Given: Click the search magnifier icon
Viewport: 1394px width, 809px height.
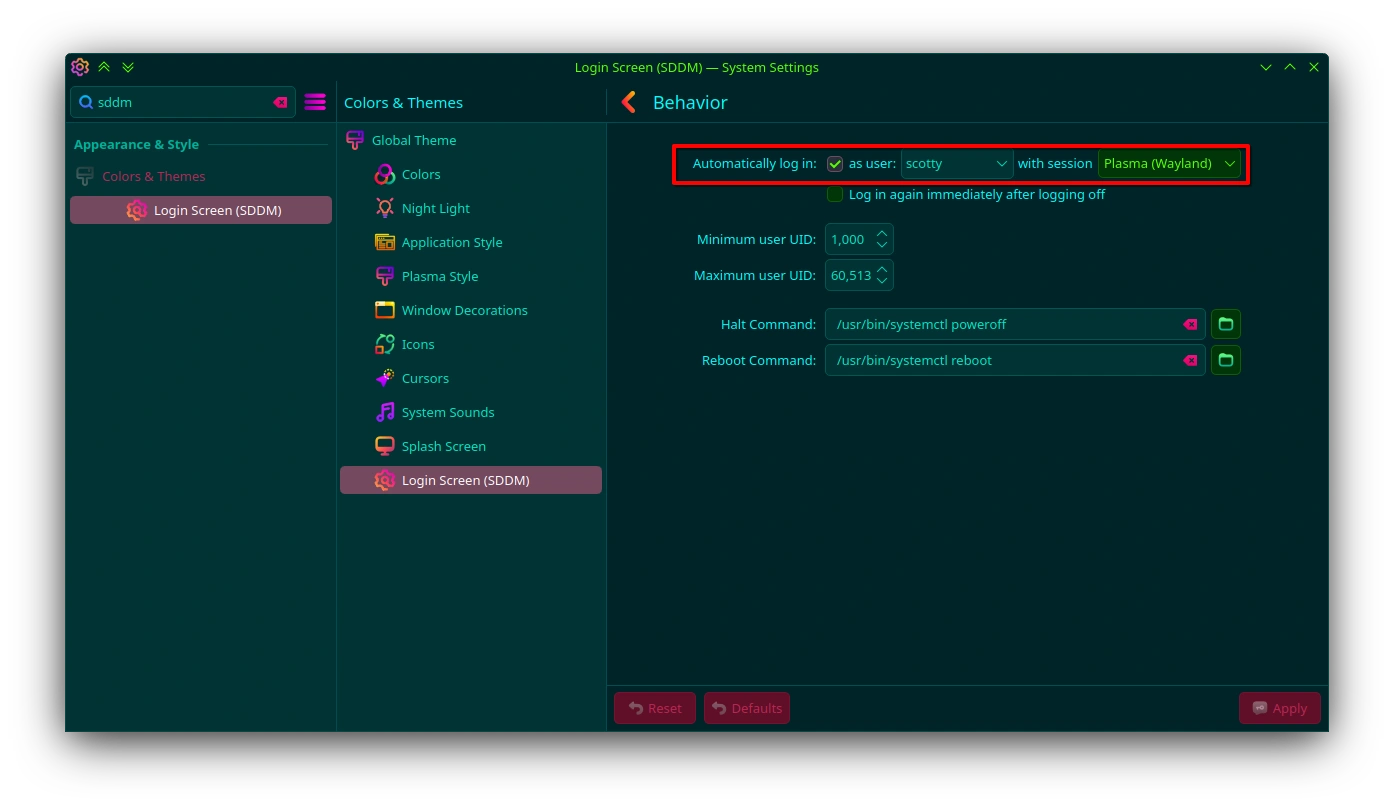Looking at the screenshot, I should [x=86, y=102].
